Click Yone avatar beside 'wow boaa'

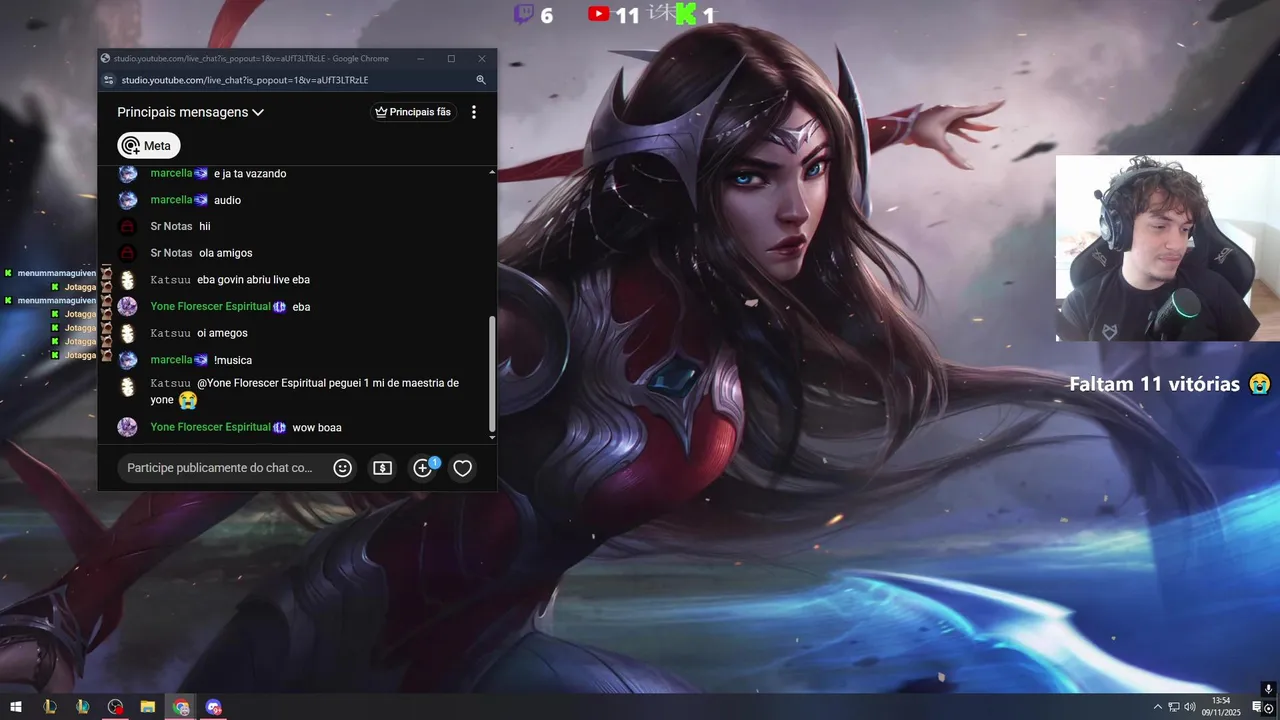click(128, 427)
